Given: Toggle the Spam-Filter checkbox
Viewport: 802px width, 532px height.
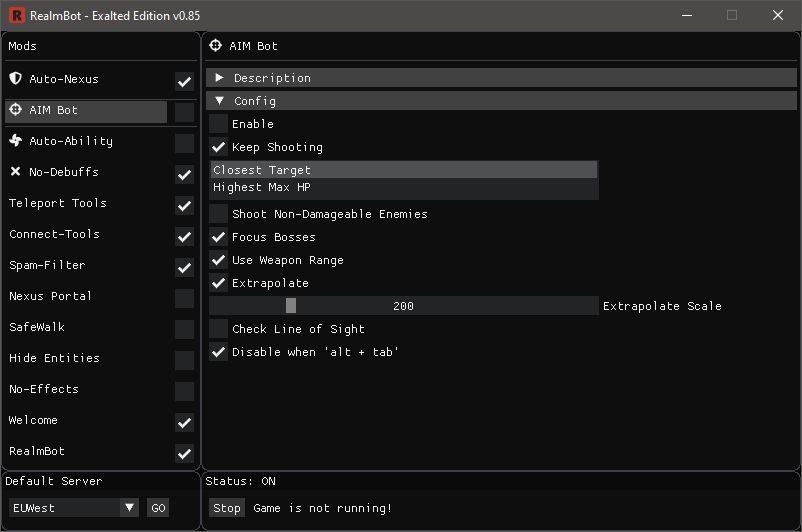Looking at the screenshot, I should click(184, 268).
